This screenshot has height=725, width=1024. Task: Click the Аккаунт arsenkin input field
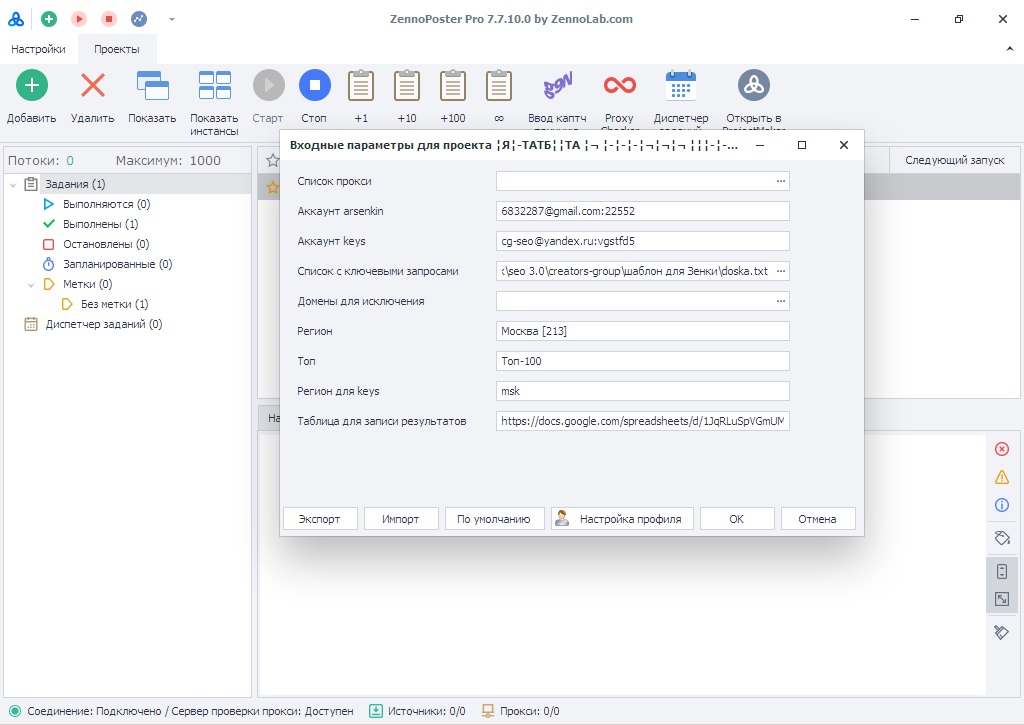(x=643, y=211)
